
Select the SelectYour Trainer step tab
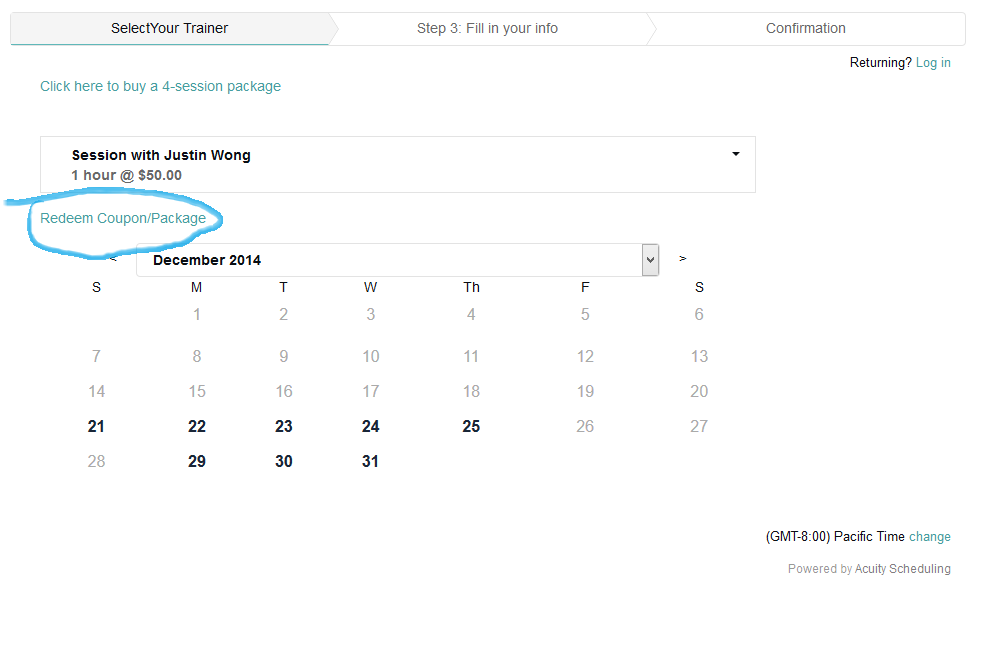(x=169, y=28)
